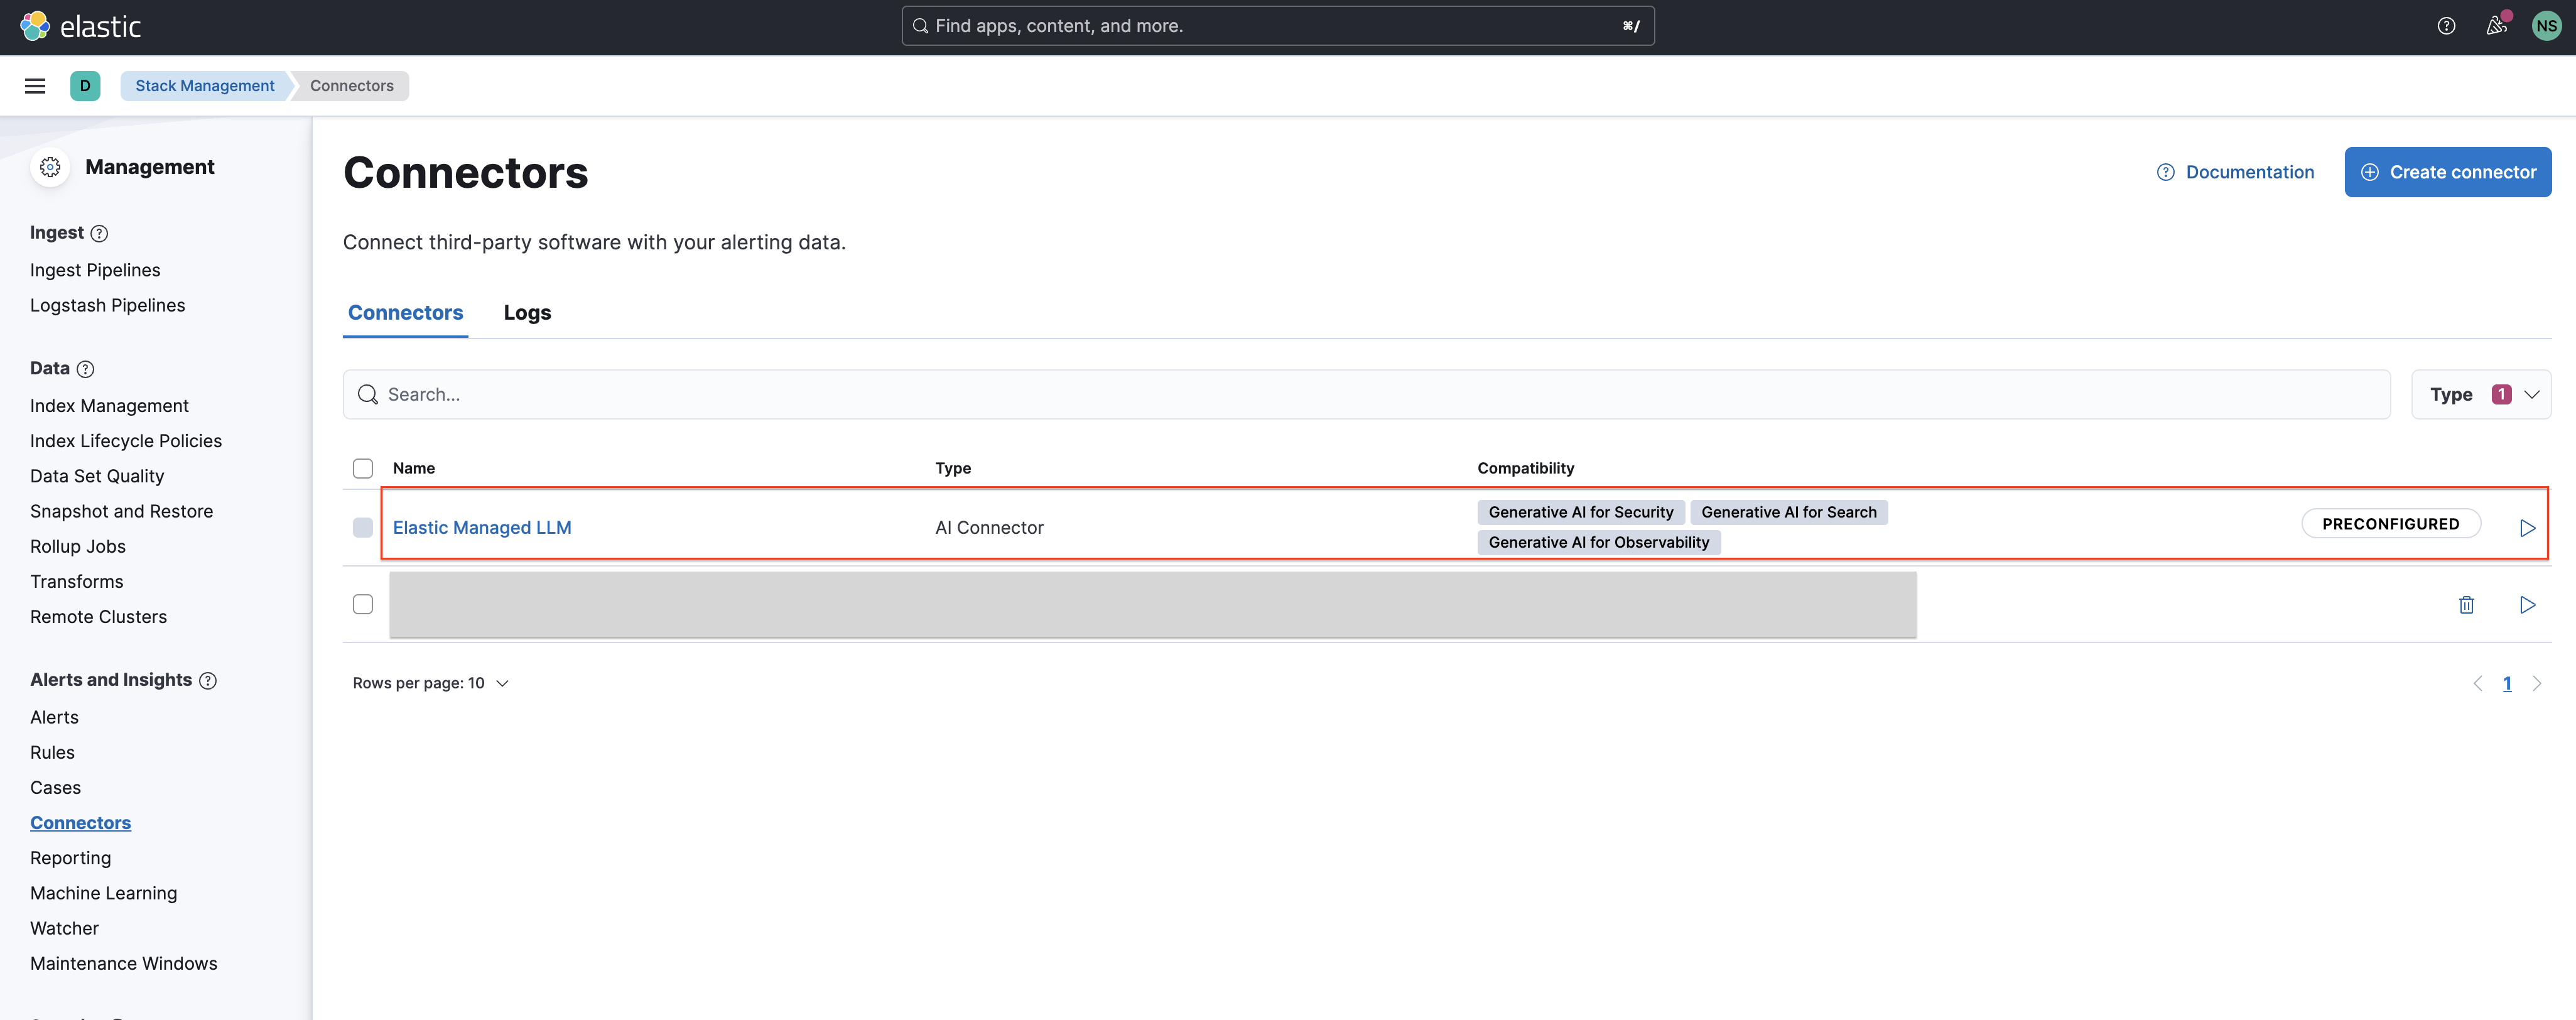The width and height of the screenshot is (2576, 1020).
Task: Open Snapshot and Restore page
Action: click(x=122, y=511)
